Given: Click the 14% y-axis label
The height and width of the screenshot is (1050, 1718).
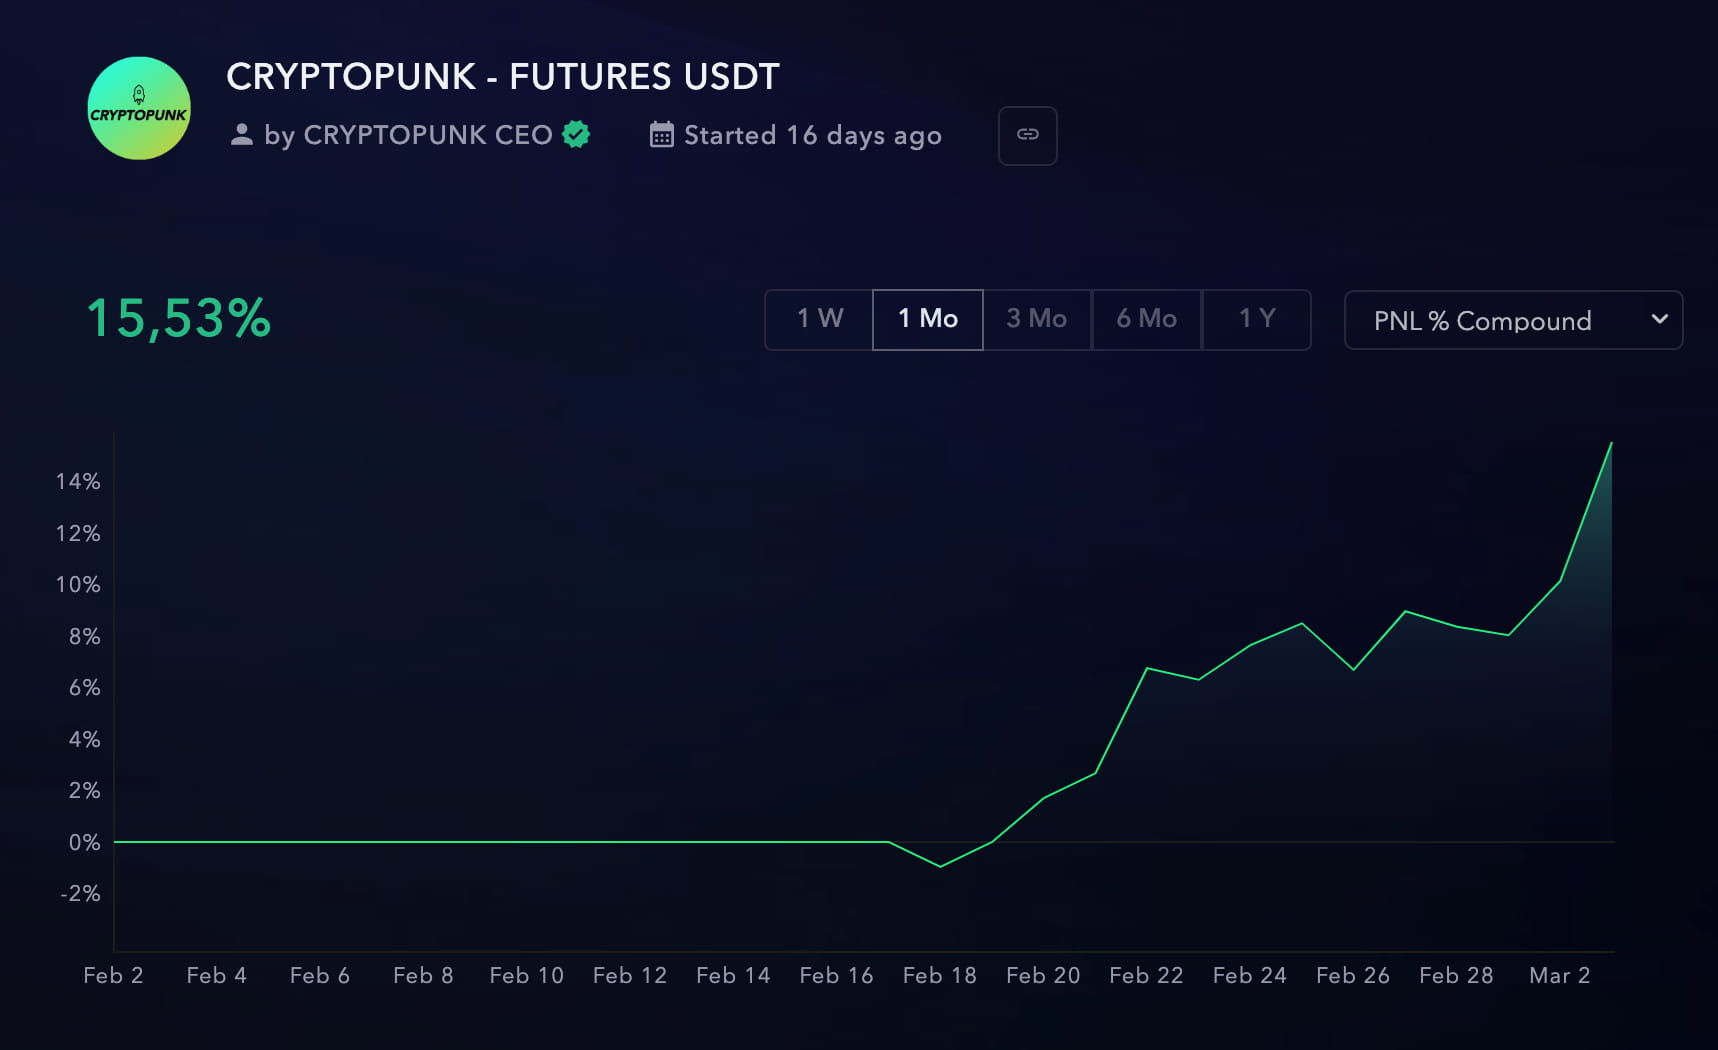Looking at the screenshot, I should point(78,482).
